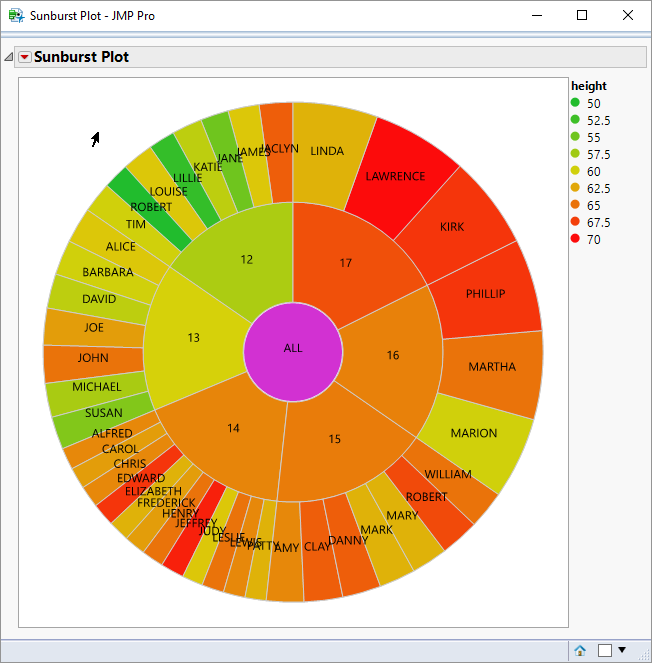Open the Sunburst Plot red triangle menu
This screenshot has width=652, height=663.
[x=25, y=57]
